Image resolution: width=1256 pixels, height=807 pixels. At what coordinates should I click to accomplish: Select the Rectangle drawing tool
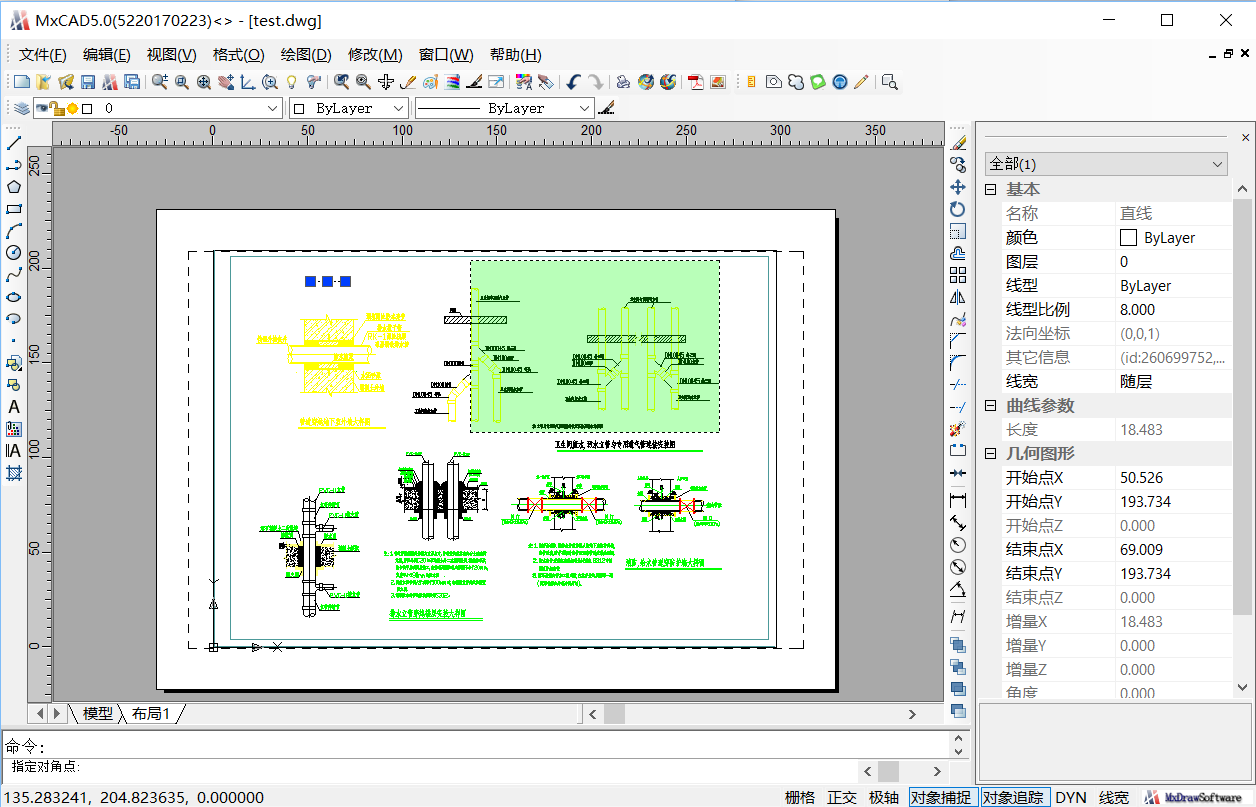click(14, 209)
